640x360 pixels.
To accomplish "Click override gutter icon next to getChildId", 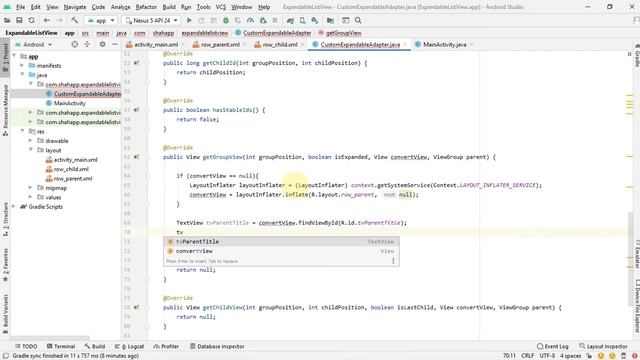I will (x=136, y=63).
